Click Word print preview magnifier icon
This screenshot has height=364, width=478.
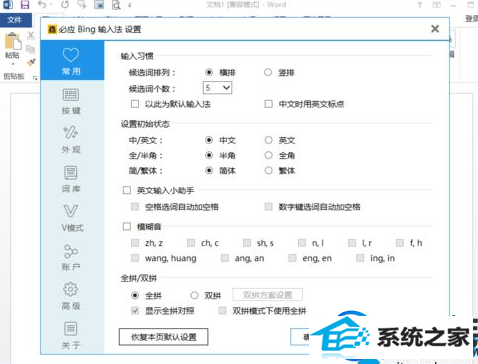pyautogui.click(x=116, y=5)
